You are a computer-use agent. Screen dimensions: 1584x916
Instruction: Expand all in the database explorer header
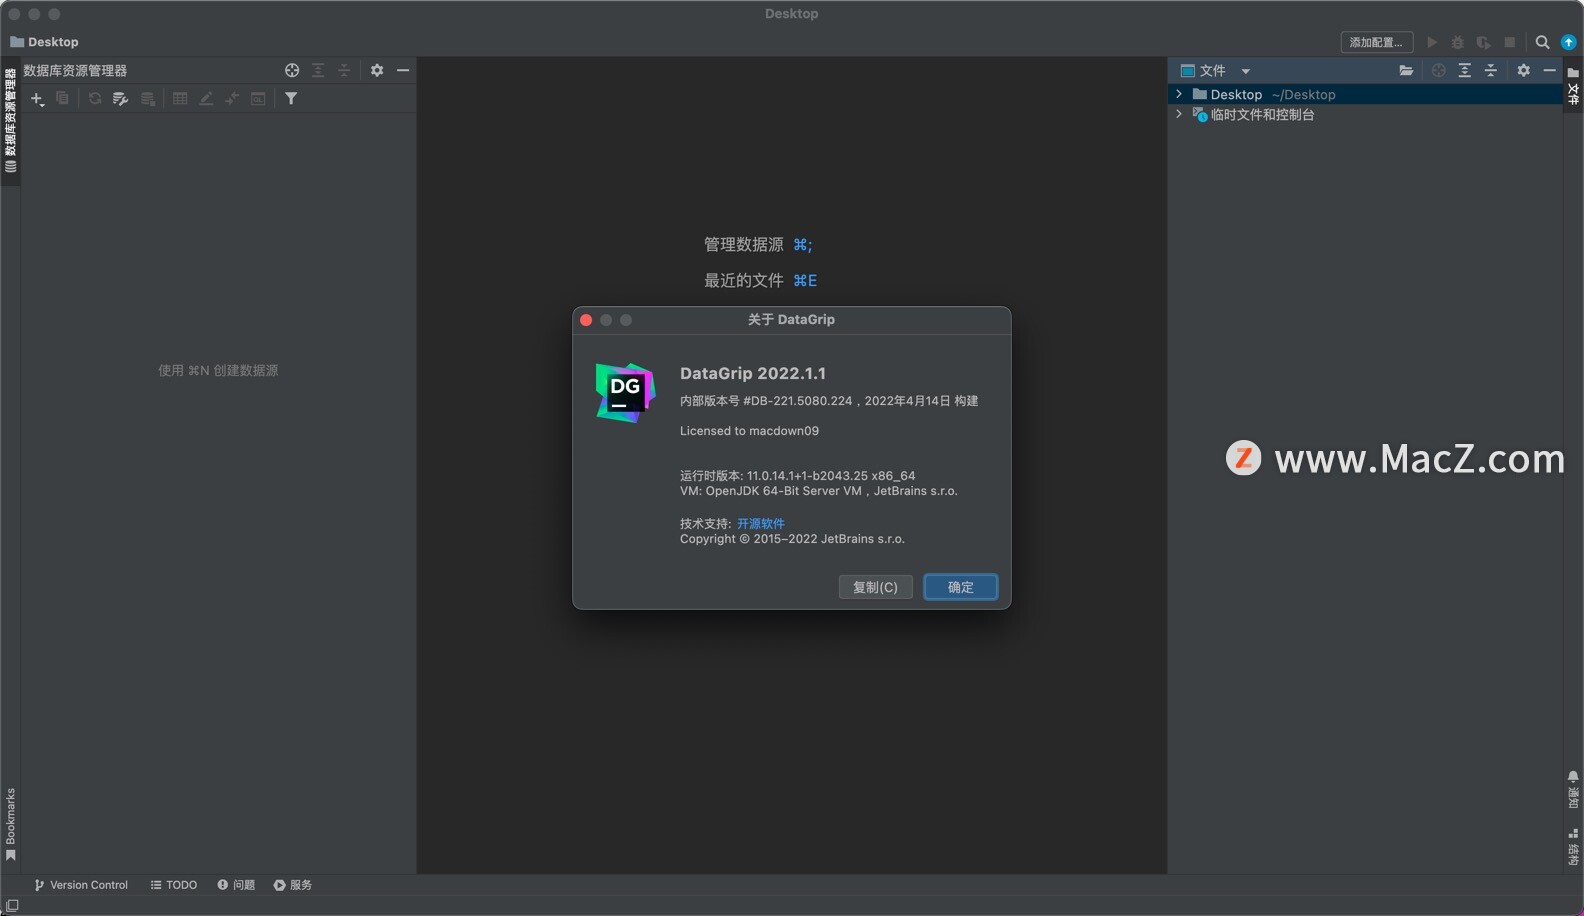(318, 70)
